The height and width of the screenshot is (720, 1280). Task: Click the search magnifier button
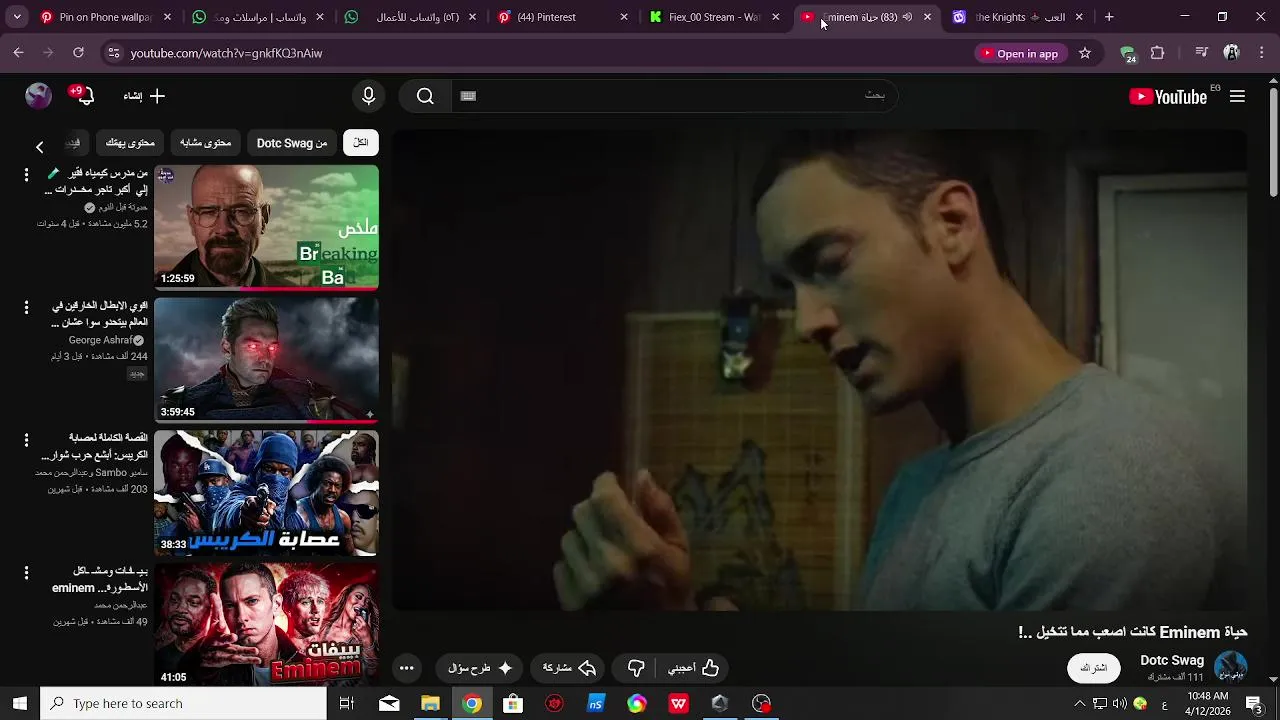(425, 96)
